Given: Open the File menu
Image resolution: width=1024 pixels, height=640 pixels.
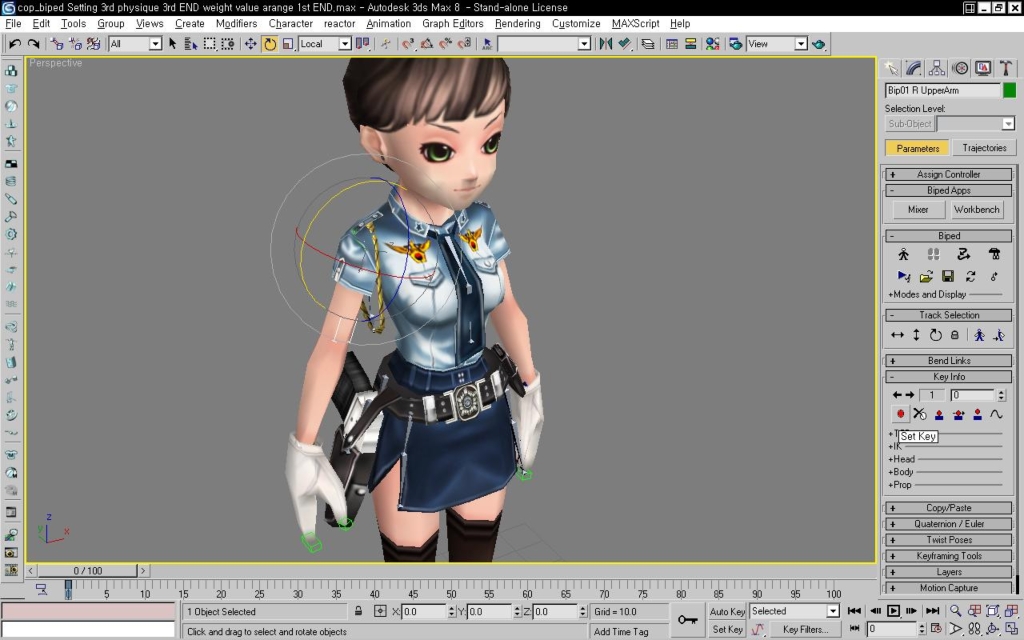Looking at the screenshot, I should [x=13, y=24].
